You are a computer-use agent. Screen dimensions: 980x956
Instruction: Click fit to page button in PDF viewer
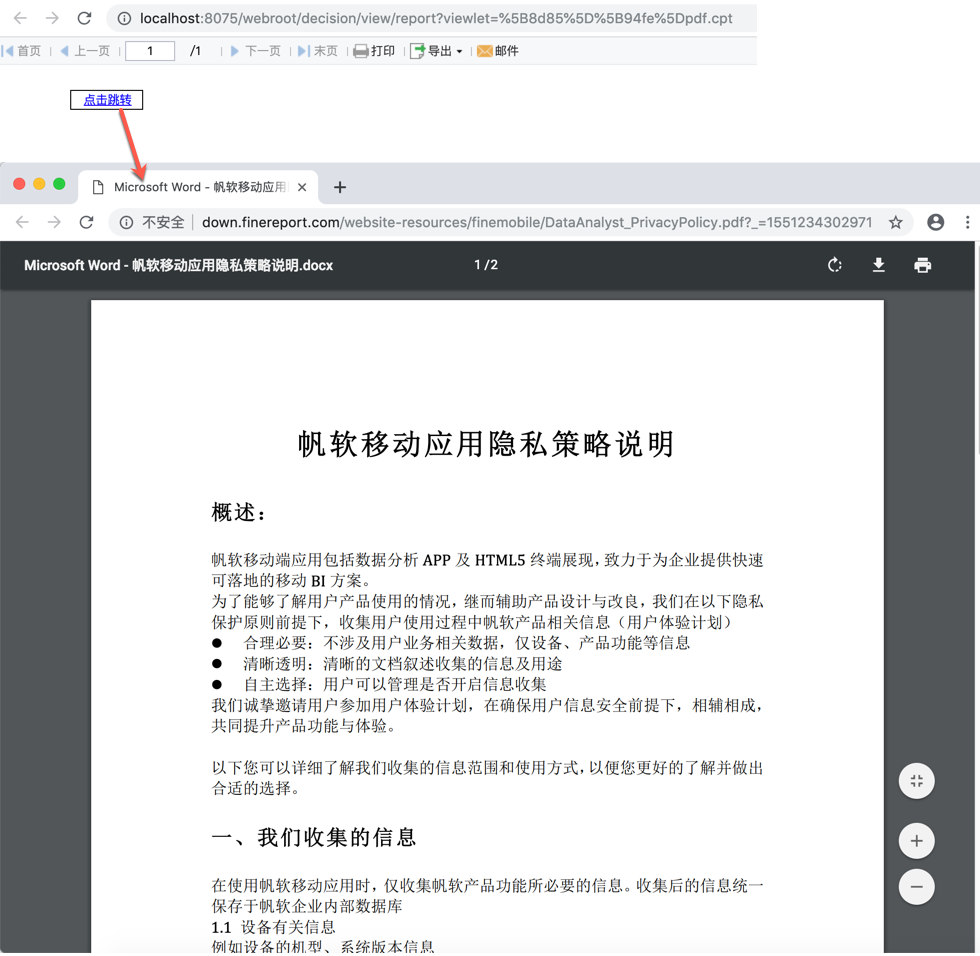(x=917, y=781)
